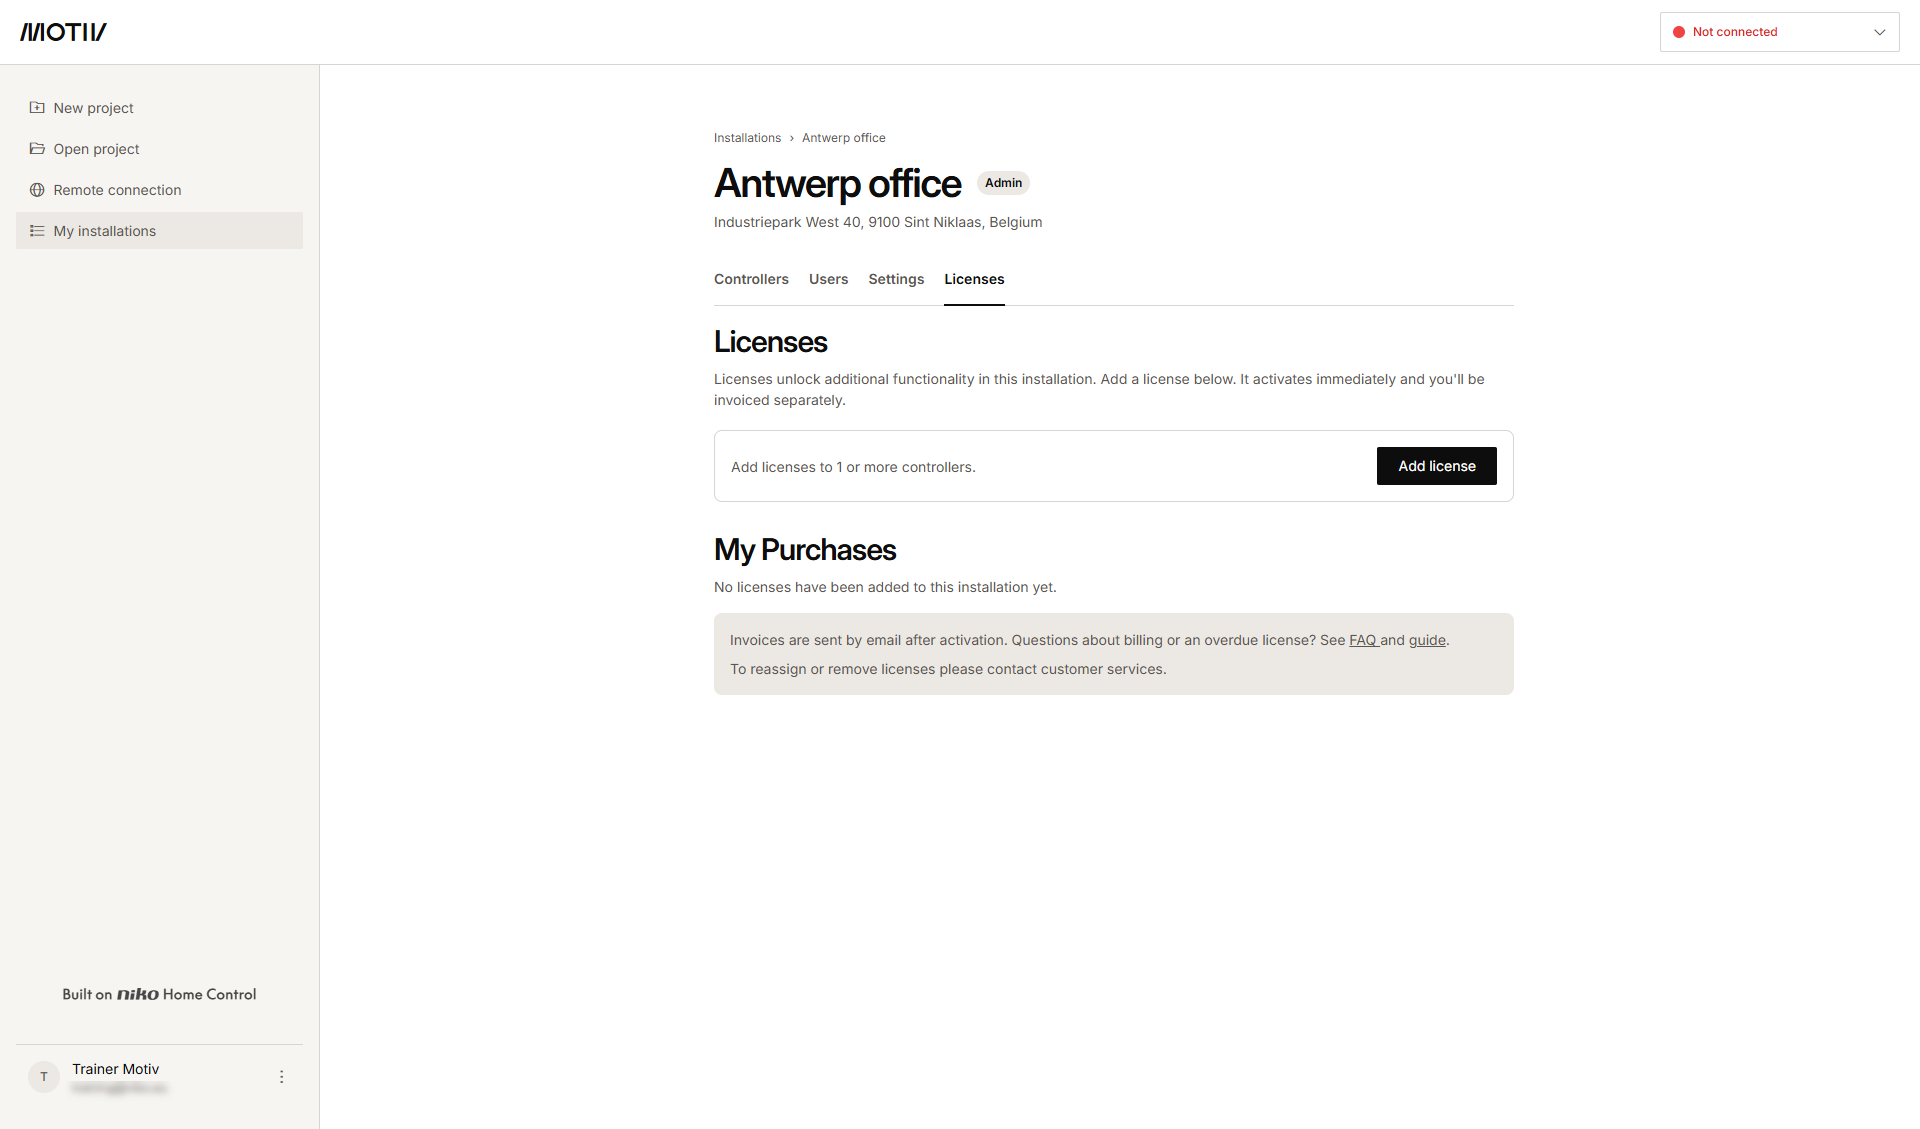Click 'No licenses have been added' message
This screenshot has width=1920, height=1129.
pyautogui.click(x=884, y=587)
